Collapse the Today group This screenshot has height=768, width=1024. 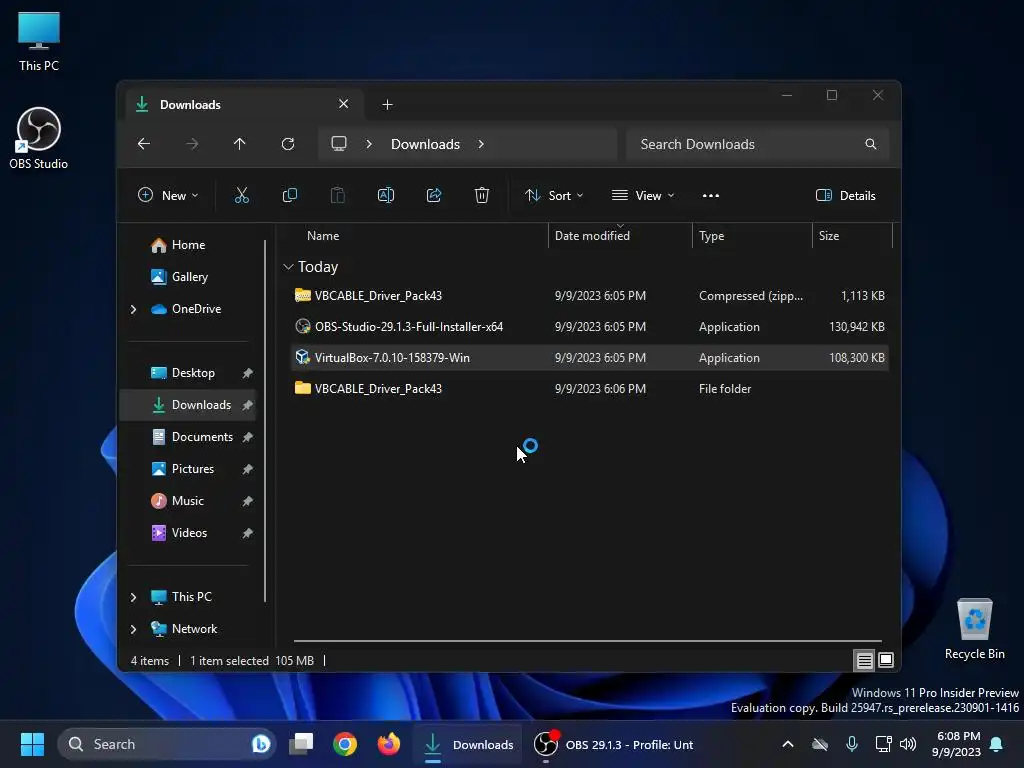click(x=288, y=266)
